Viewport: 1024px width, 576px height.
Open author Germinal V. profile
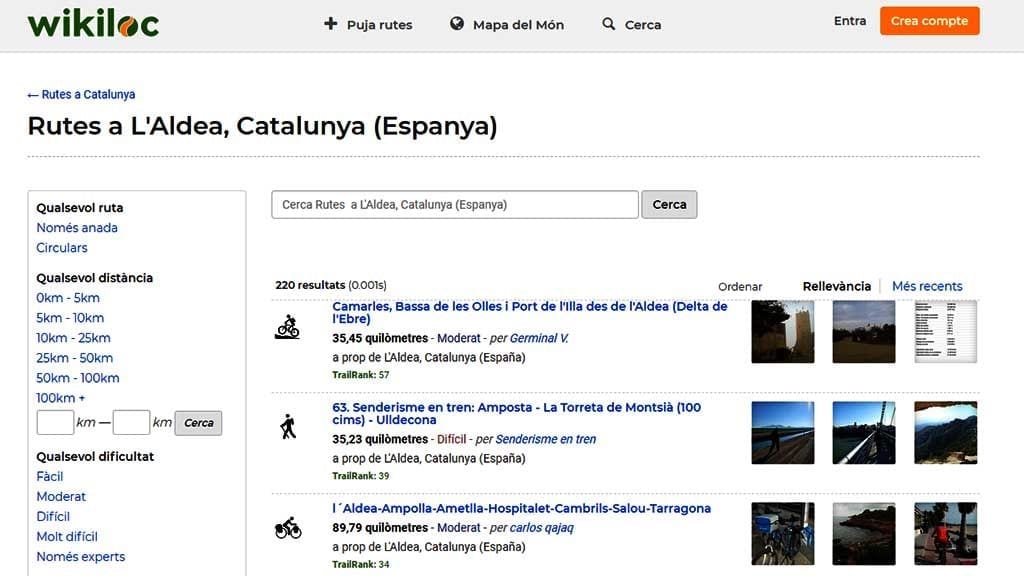click(x=539, y=338)
